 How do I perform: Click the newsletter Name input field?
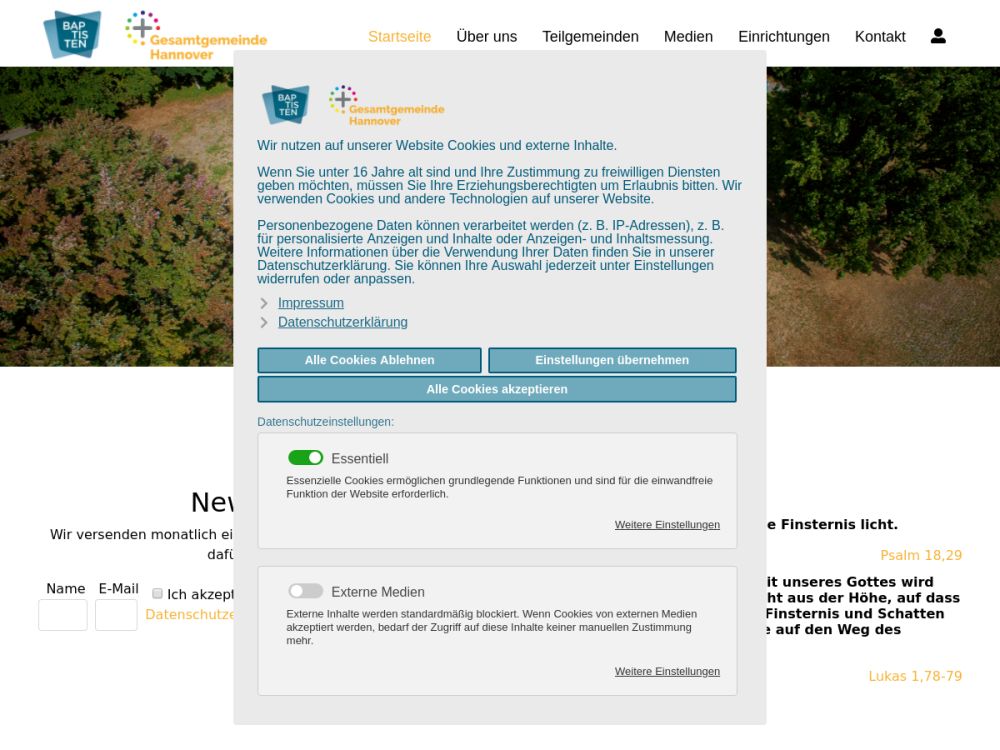click(63, 615)
